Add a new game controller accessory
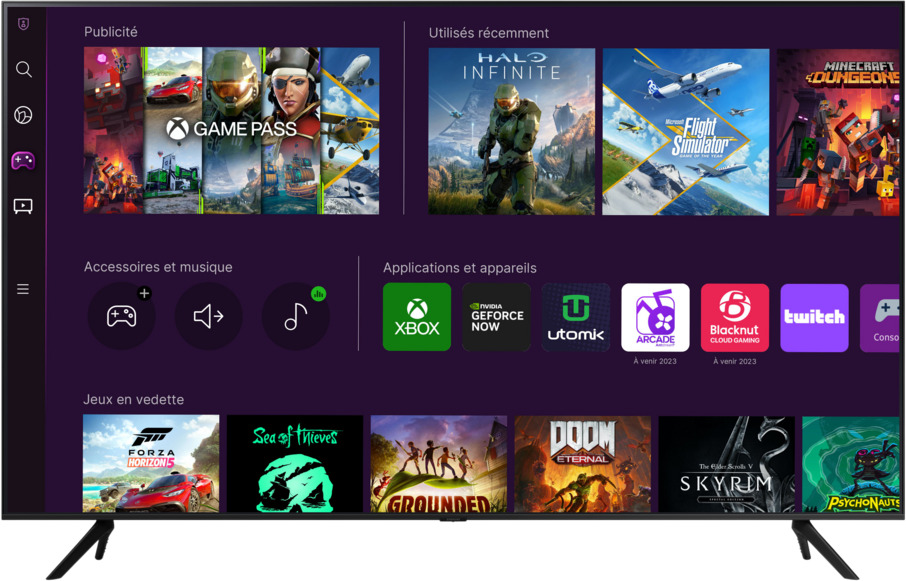Image resolution: width=906 pixels, height=581 pixels. click(x=121, y=317)
